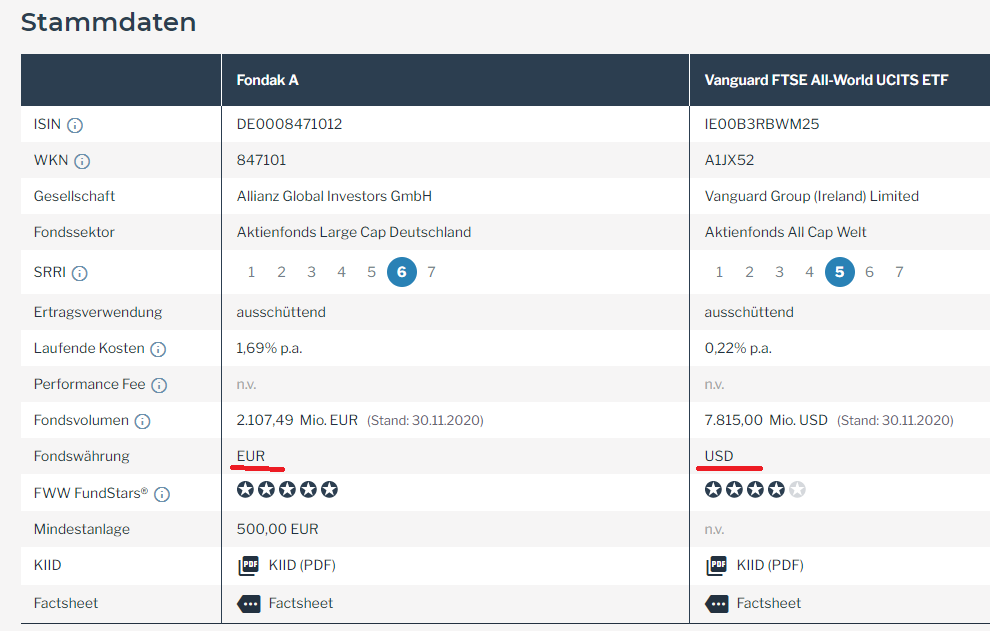Image resolution: width=990 pixels, height=631 pixels.
Task: Open the Vanguard ETF Factsheet link
Action: pos(768,603)
